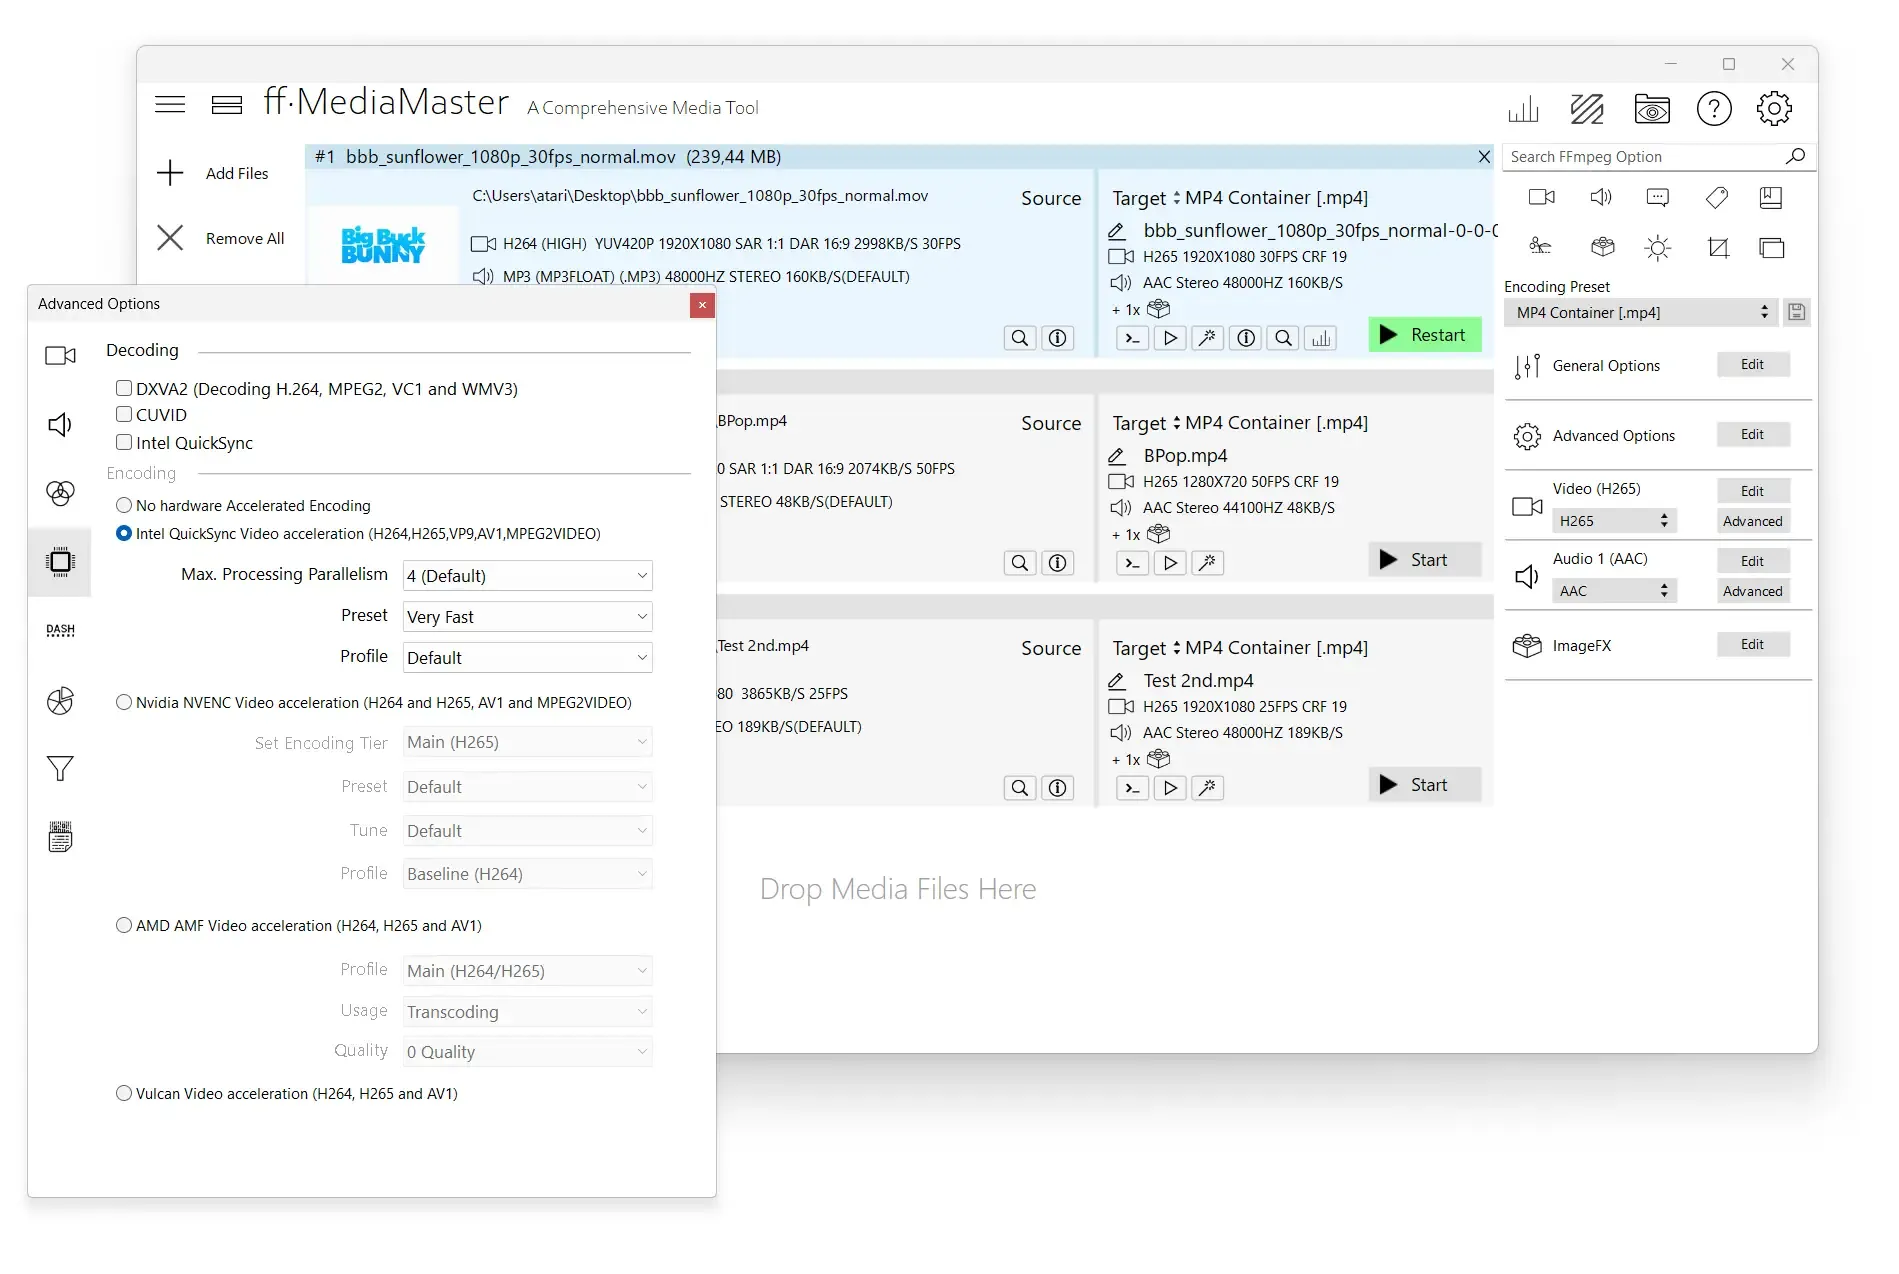Screen dimensions: 1899x1274
Task: Click Remove All in left sidebar
Action: tap(221, 238)
